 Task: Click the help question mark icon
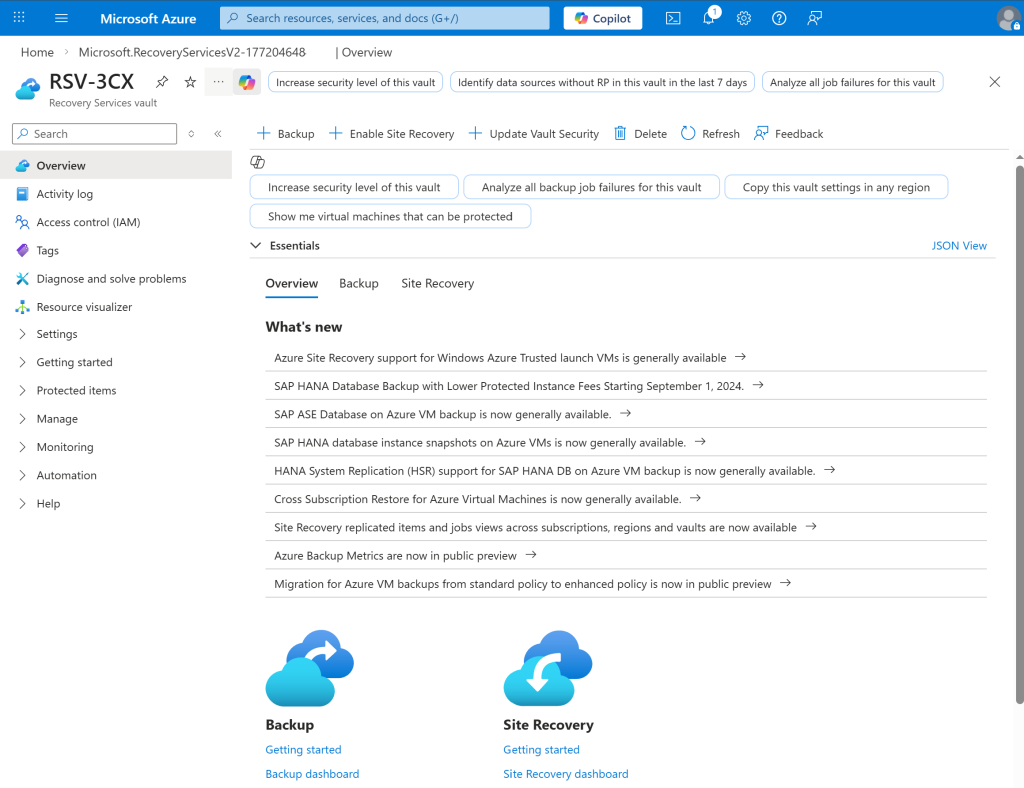point(779,18)
